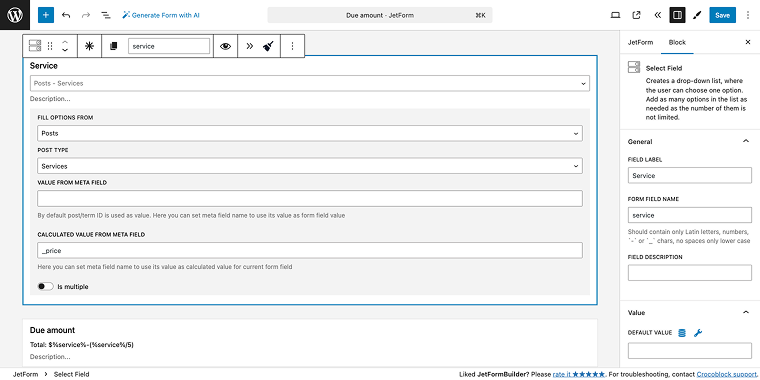Viewport: 760px width, 380px height.
Task: Redo the last undone change
Action: [x=86, y=15]
